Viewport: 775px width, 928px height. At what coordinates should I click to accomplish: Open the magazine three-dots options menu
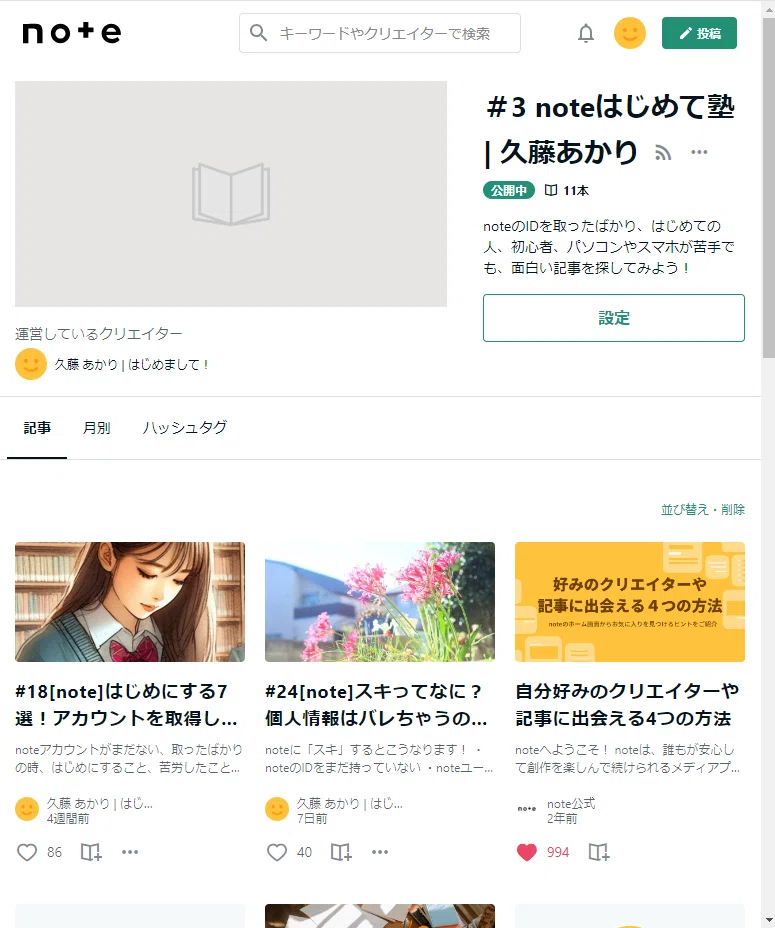(x=699, y=152)
